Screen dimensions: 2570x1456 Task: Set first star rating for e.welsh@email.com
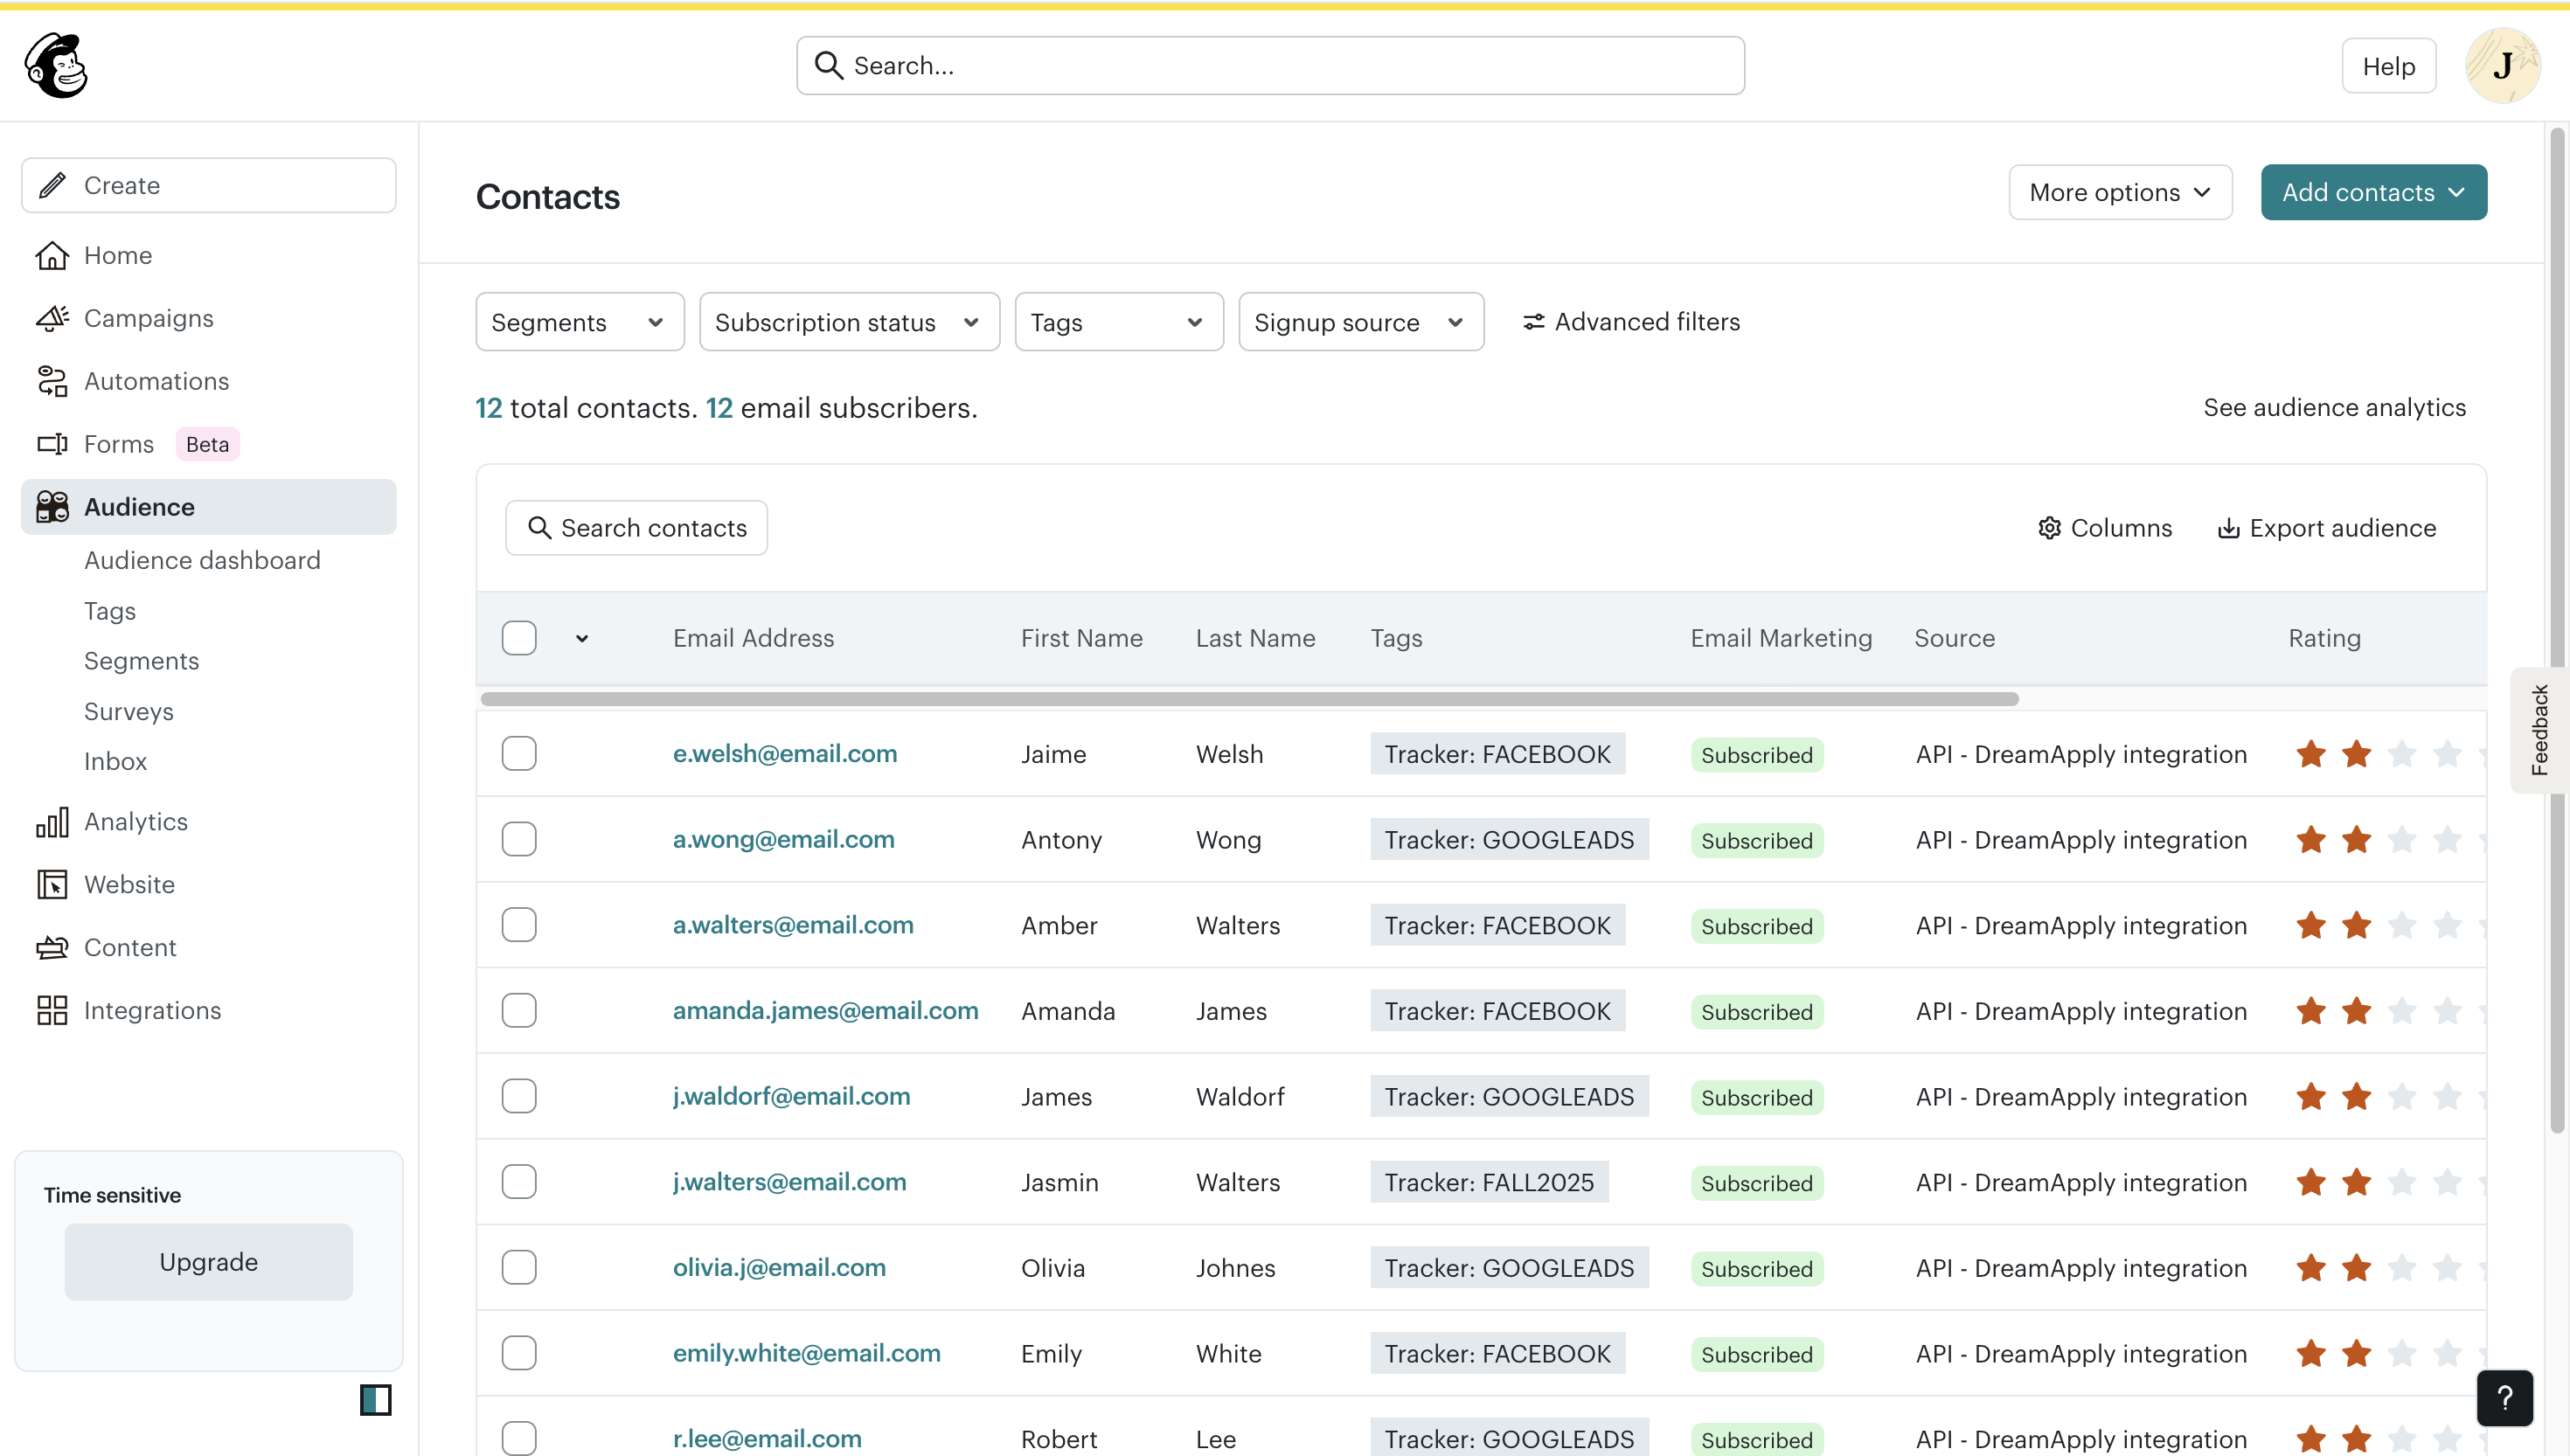coord(2311,754)
